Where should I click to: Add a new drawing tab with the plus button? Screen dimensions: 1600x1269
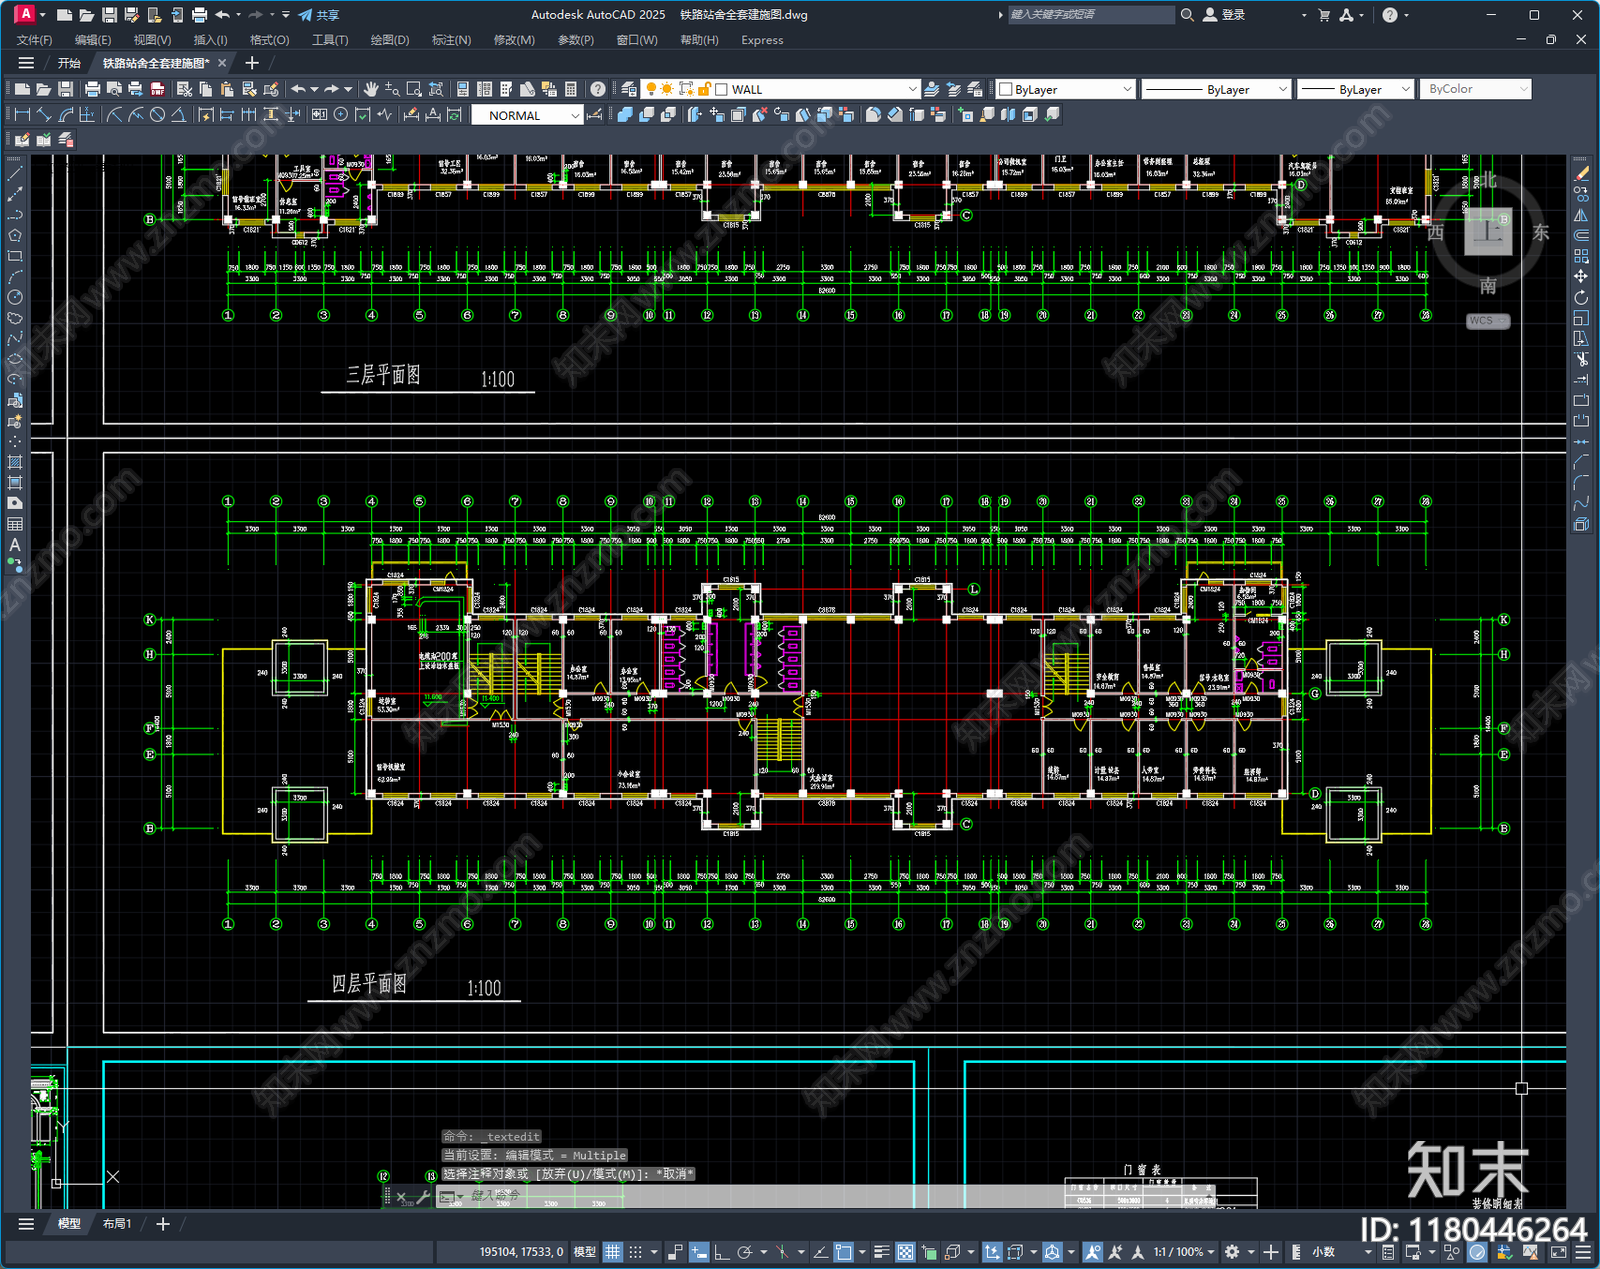click(252, 63)
